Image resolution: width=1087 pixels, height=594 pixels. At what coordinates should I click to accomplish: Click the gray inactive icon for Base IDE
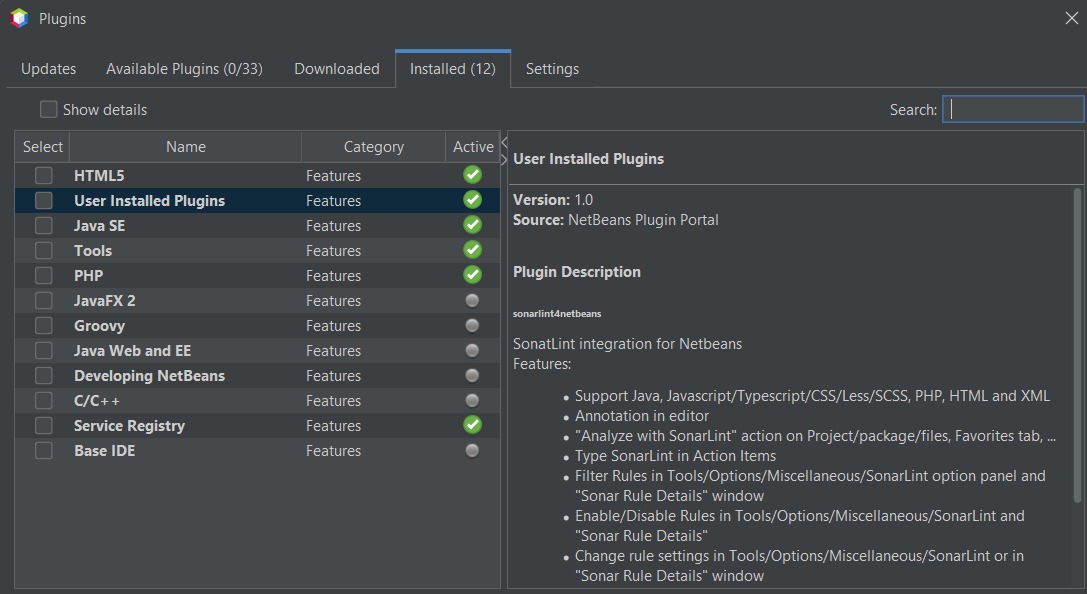pos(472,451)
